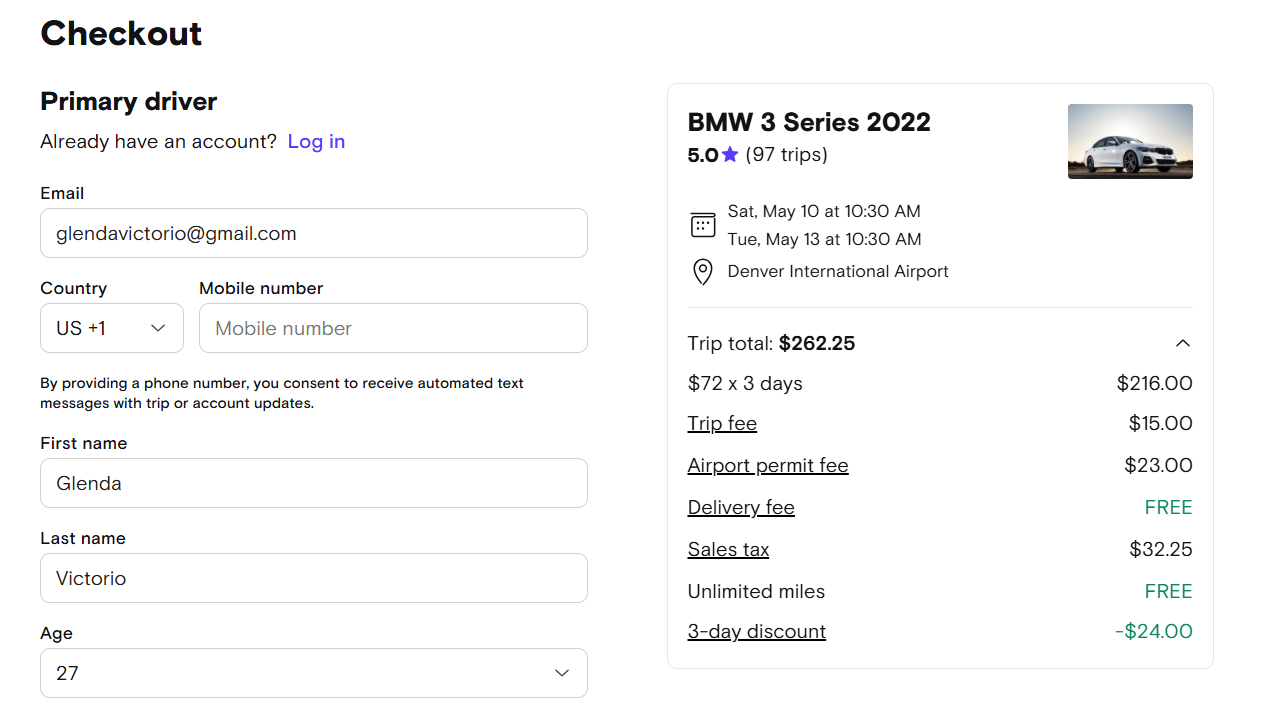Click the location pin icon
Screen dimensions: 1280x709
click(703, 272)
